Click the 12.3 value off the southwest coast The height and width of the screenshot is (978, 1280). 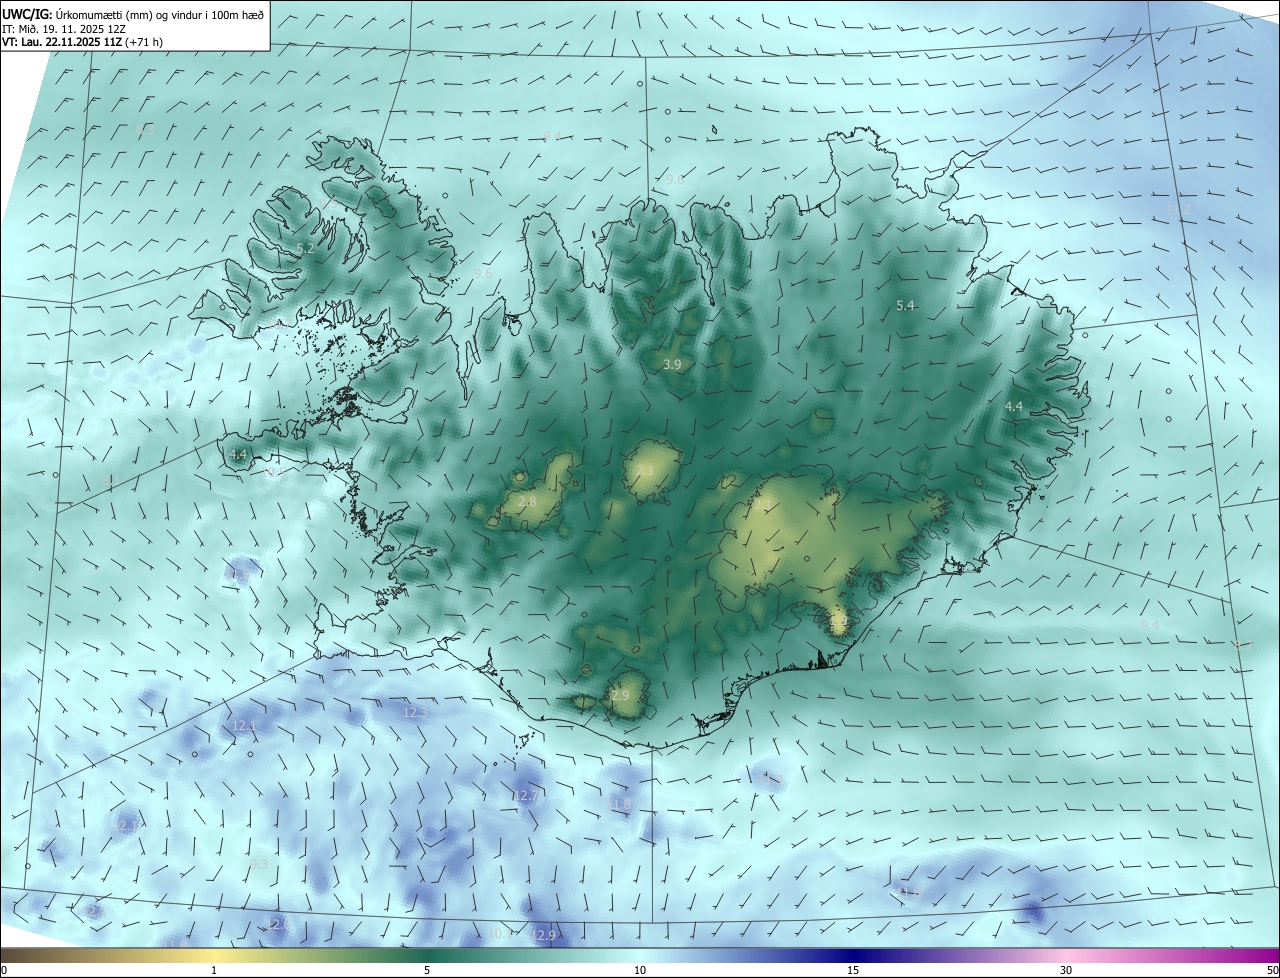point(415,712)
